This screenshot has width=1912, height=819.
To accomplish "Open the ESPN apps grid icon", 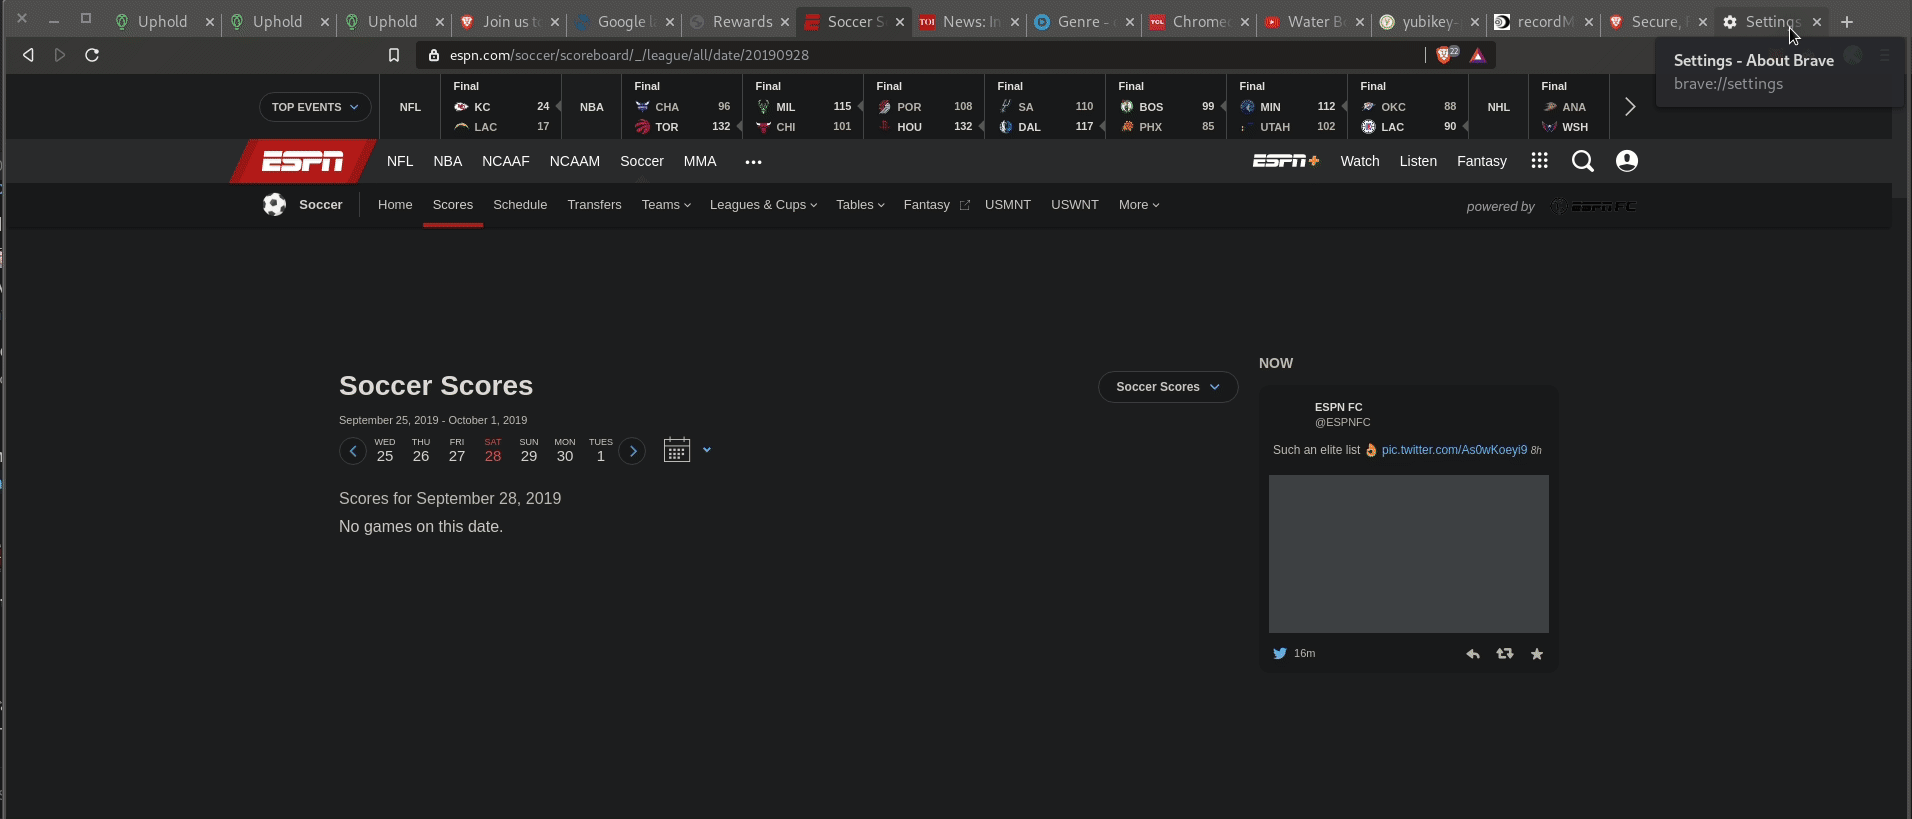I will click(1539, 161).
